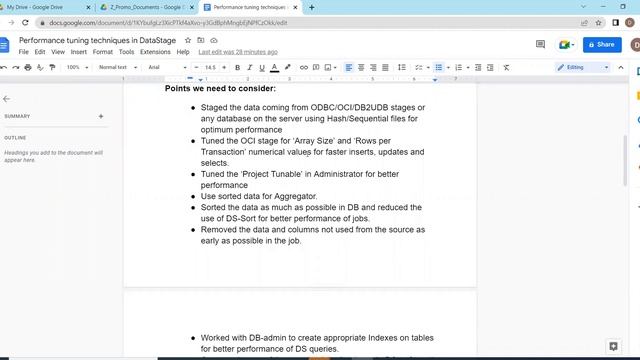Decrease the font size
Viewport: 640px width, 360px height.
(x=197, y=67)
